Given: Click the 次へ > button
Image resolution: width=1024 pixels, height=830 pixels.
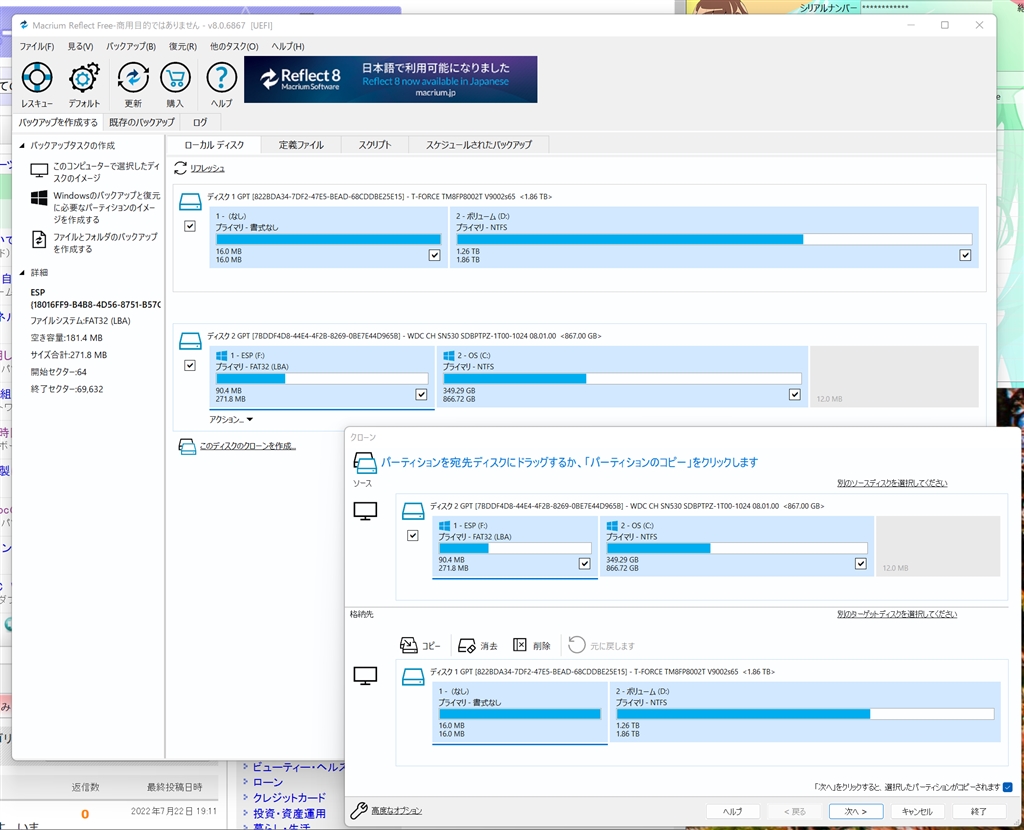Looking at the screenshot, I should 856,811.
